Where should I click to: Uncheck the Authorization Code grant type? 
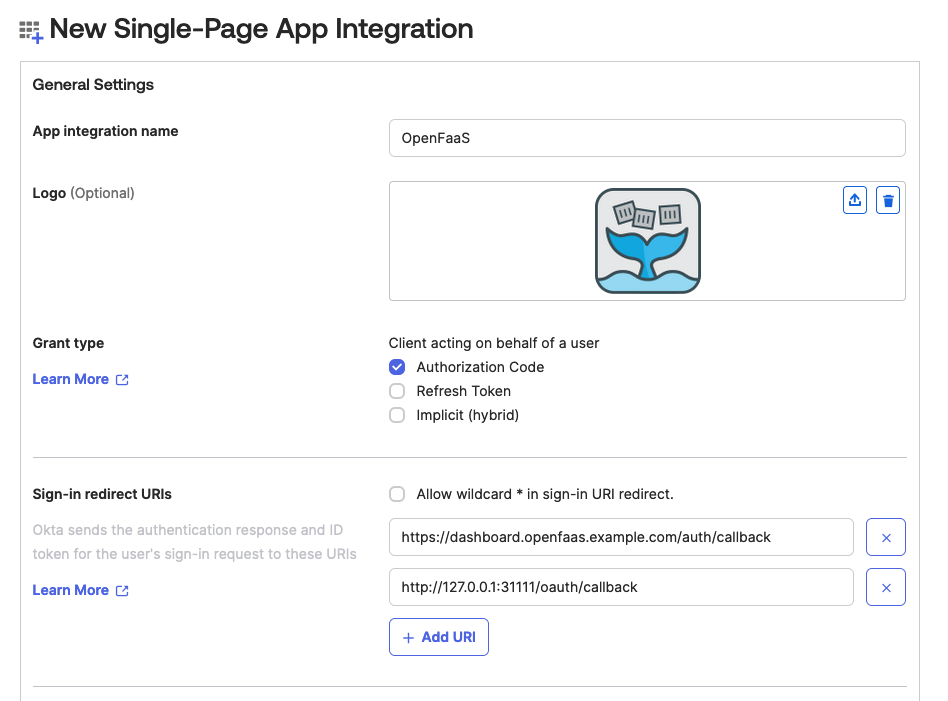pyautogui.click(x=397, y=367)
